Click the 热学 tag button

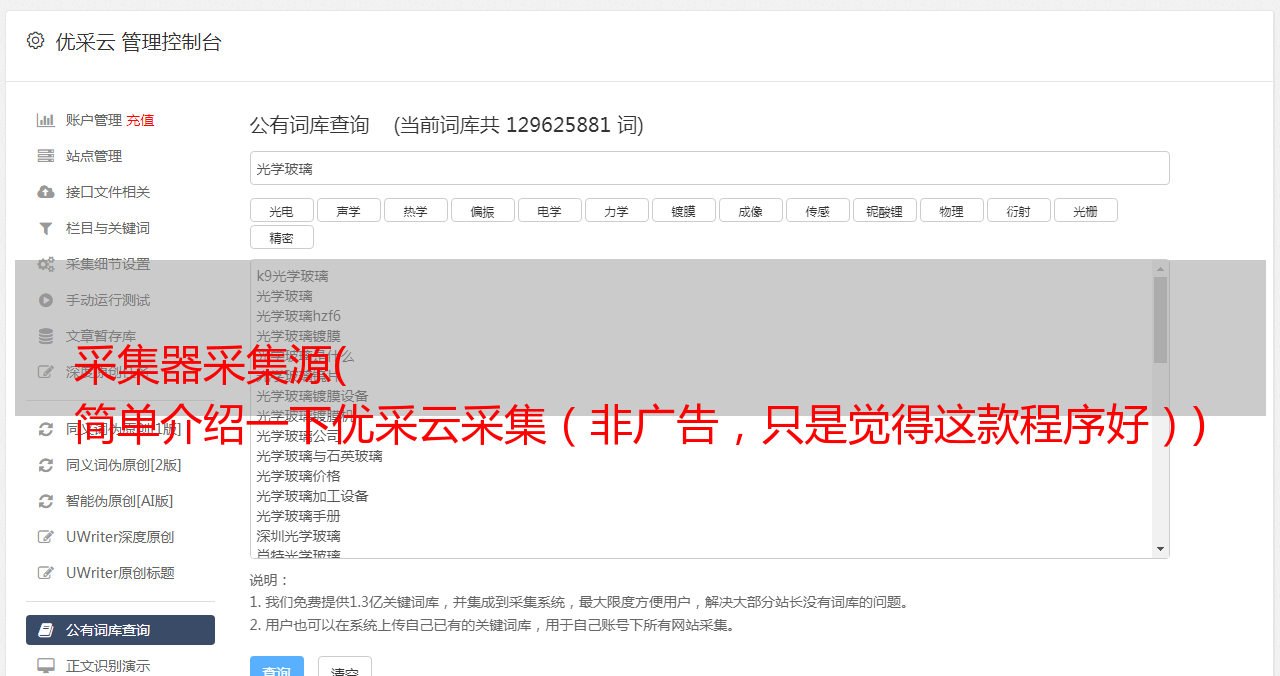415,210
